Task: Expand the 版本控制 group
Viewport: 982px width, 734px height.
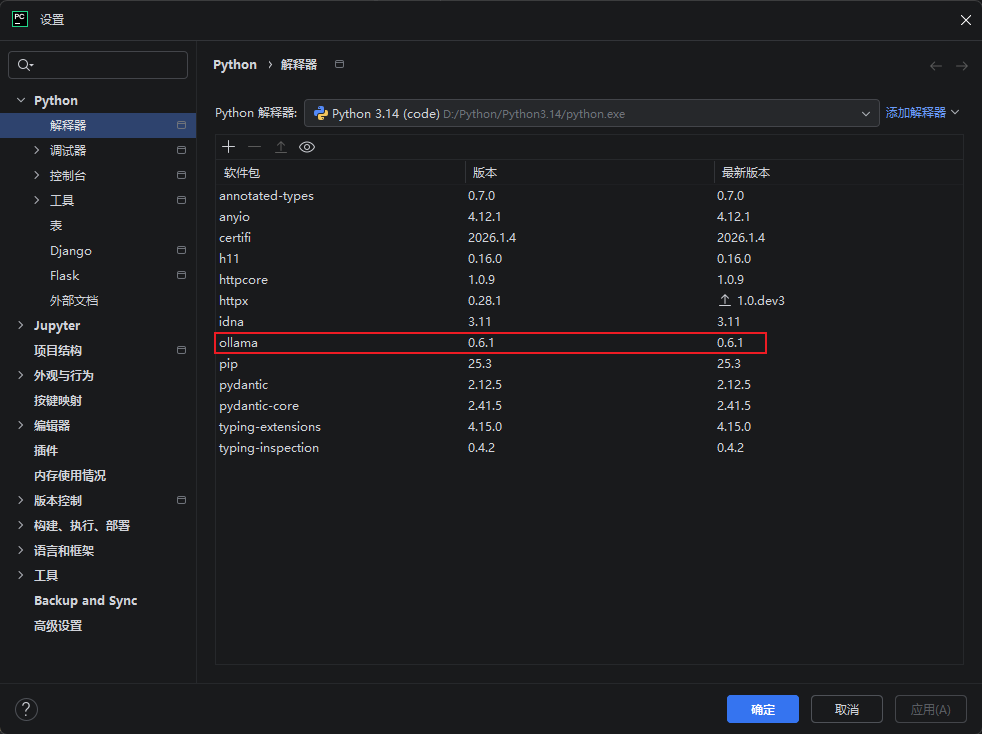Action: coord(21,500)
